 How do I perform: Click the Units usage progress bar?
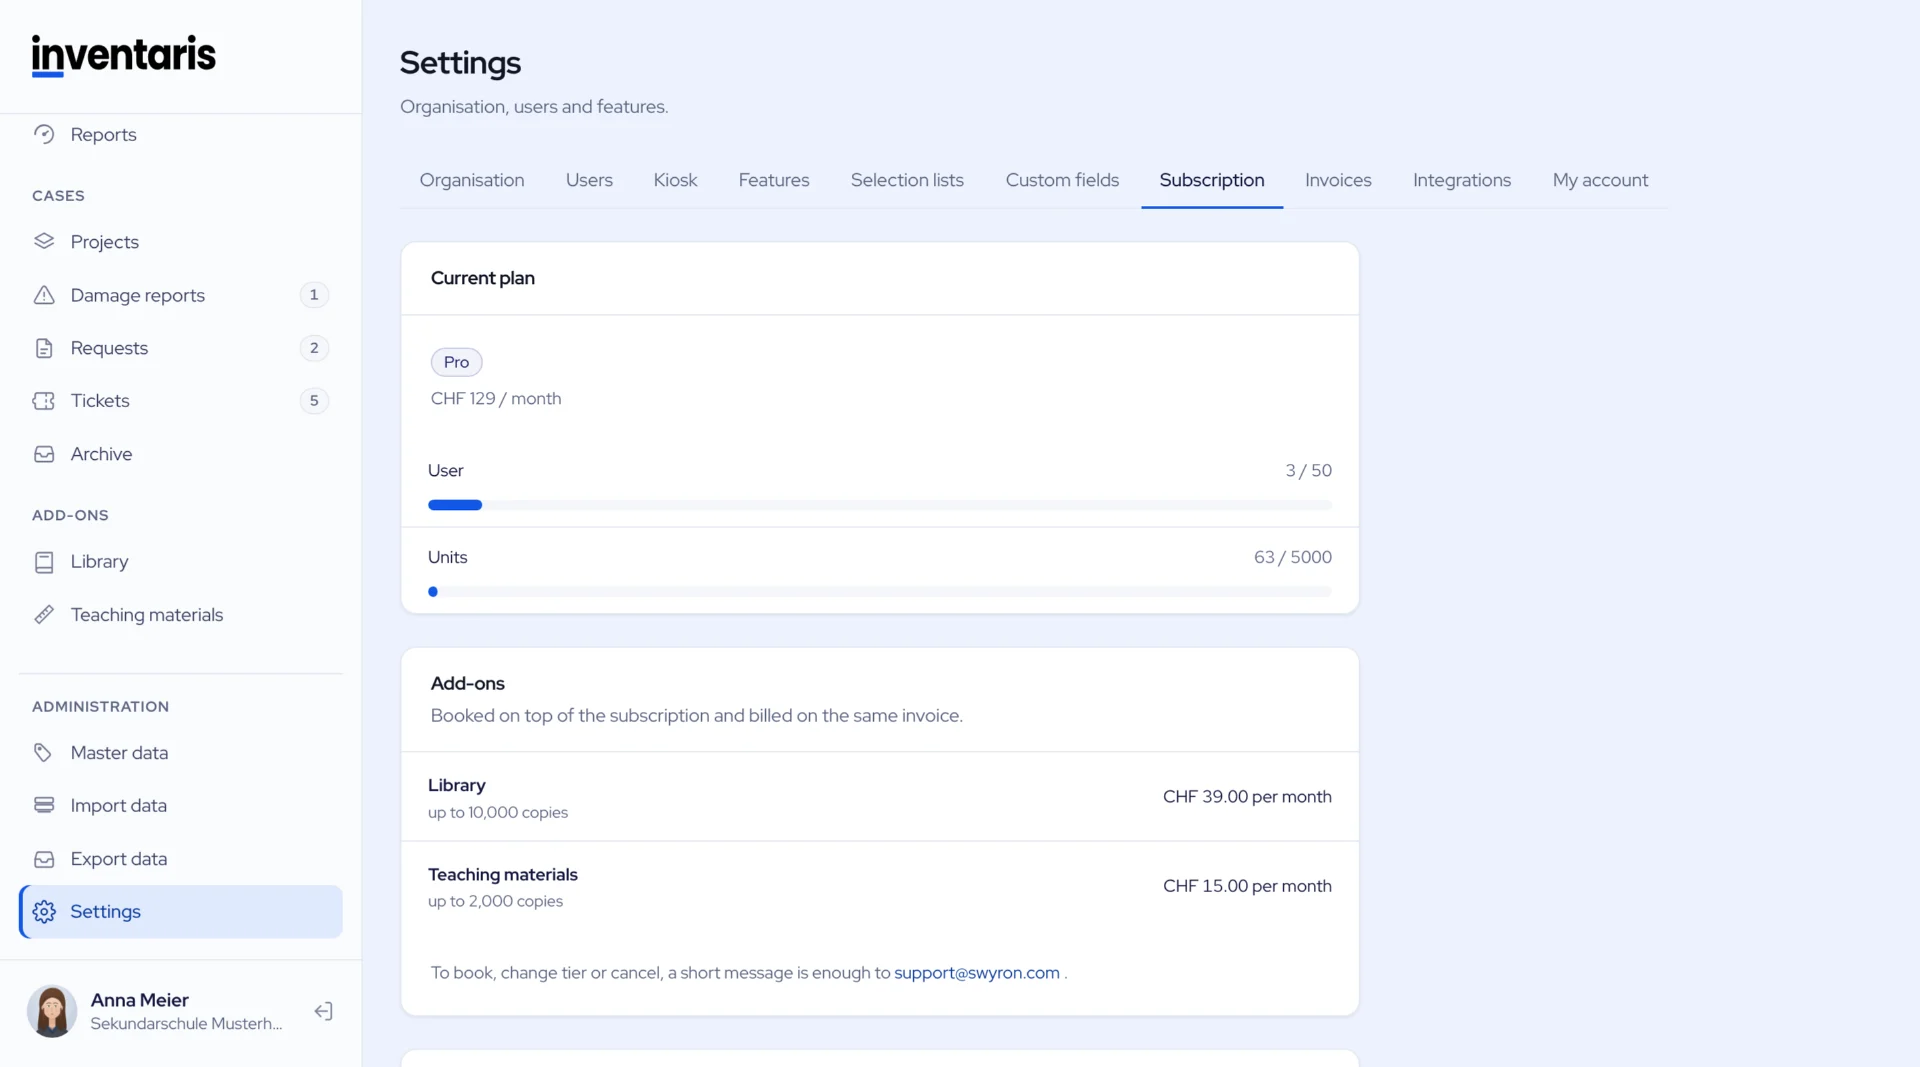880,592
